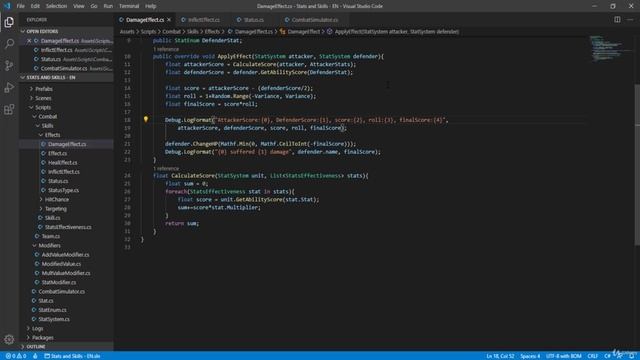Open Team.cs in the file tree
640x360 pixels.
[51, 236]
